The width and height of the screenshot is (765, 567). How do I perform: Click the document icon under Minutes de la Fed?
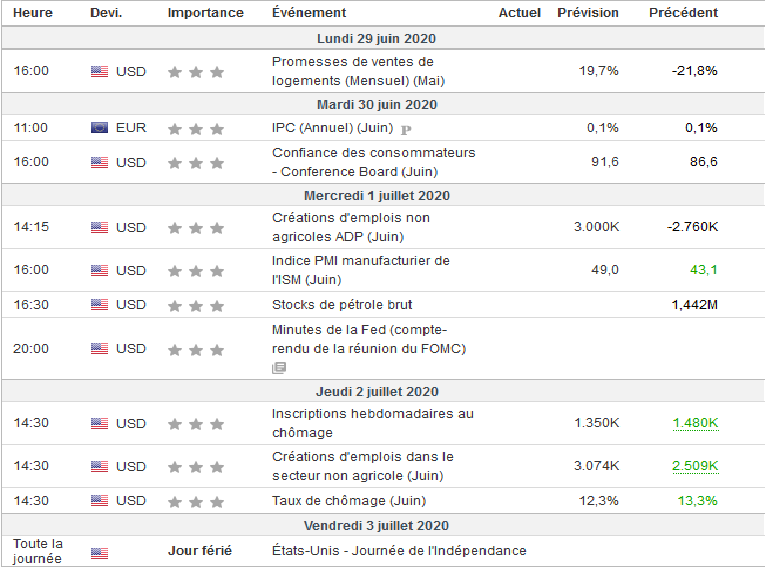pyautogui.click(x=279, y=368)
